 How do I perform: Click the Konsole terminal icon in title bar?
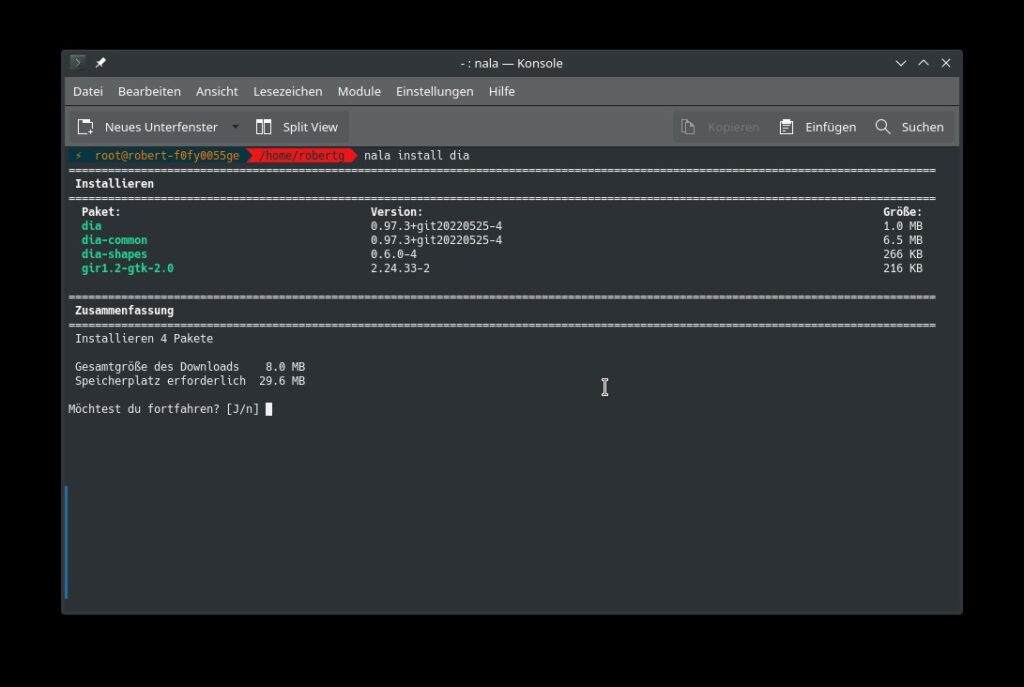click(78, 63)
